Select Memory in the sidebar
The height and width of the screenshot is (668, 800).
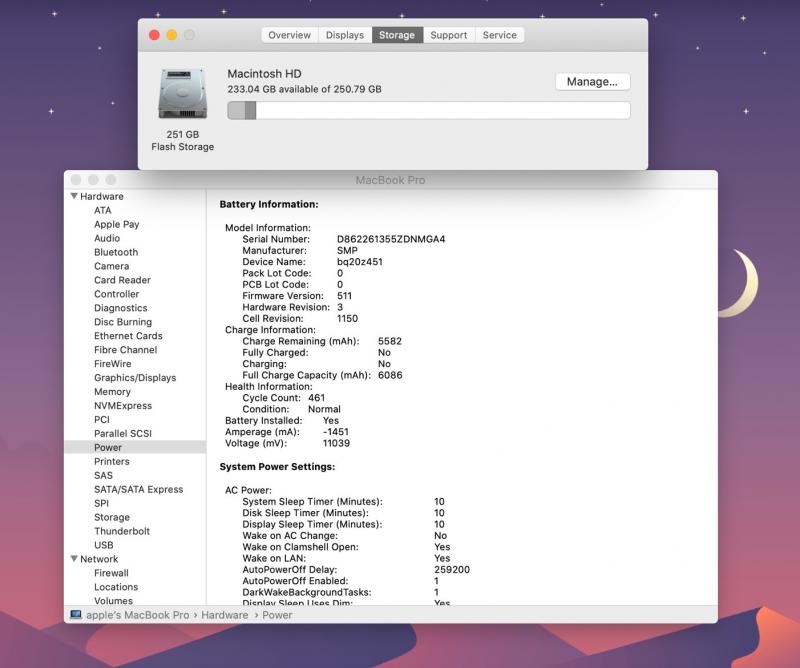point(112,391)
